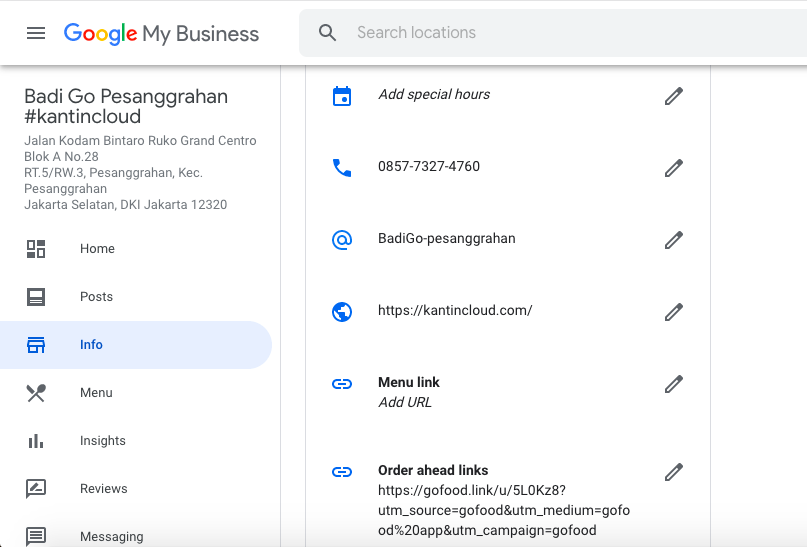Image resolution: width=807 pixels, height=547 pixels.
Task: Edit the BadiGo-pesanggrahan short name pencil
Action: [674, 240]
